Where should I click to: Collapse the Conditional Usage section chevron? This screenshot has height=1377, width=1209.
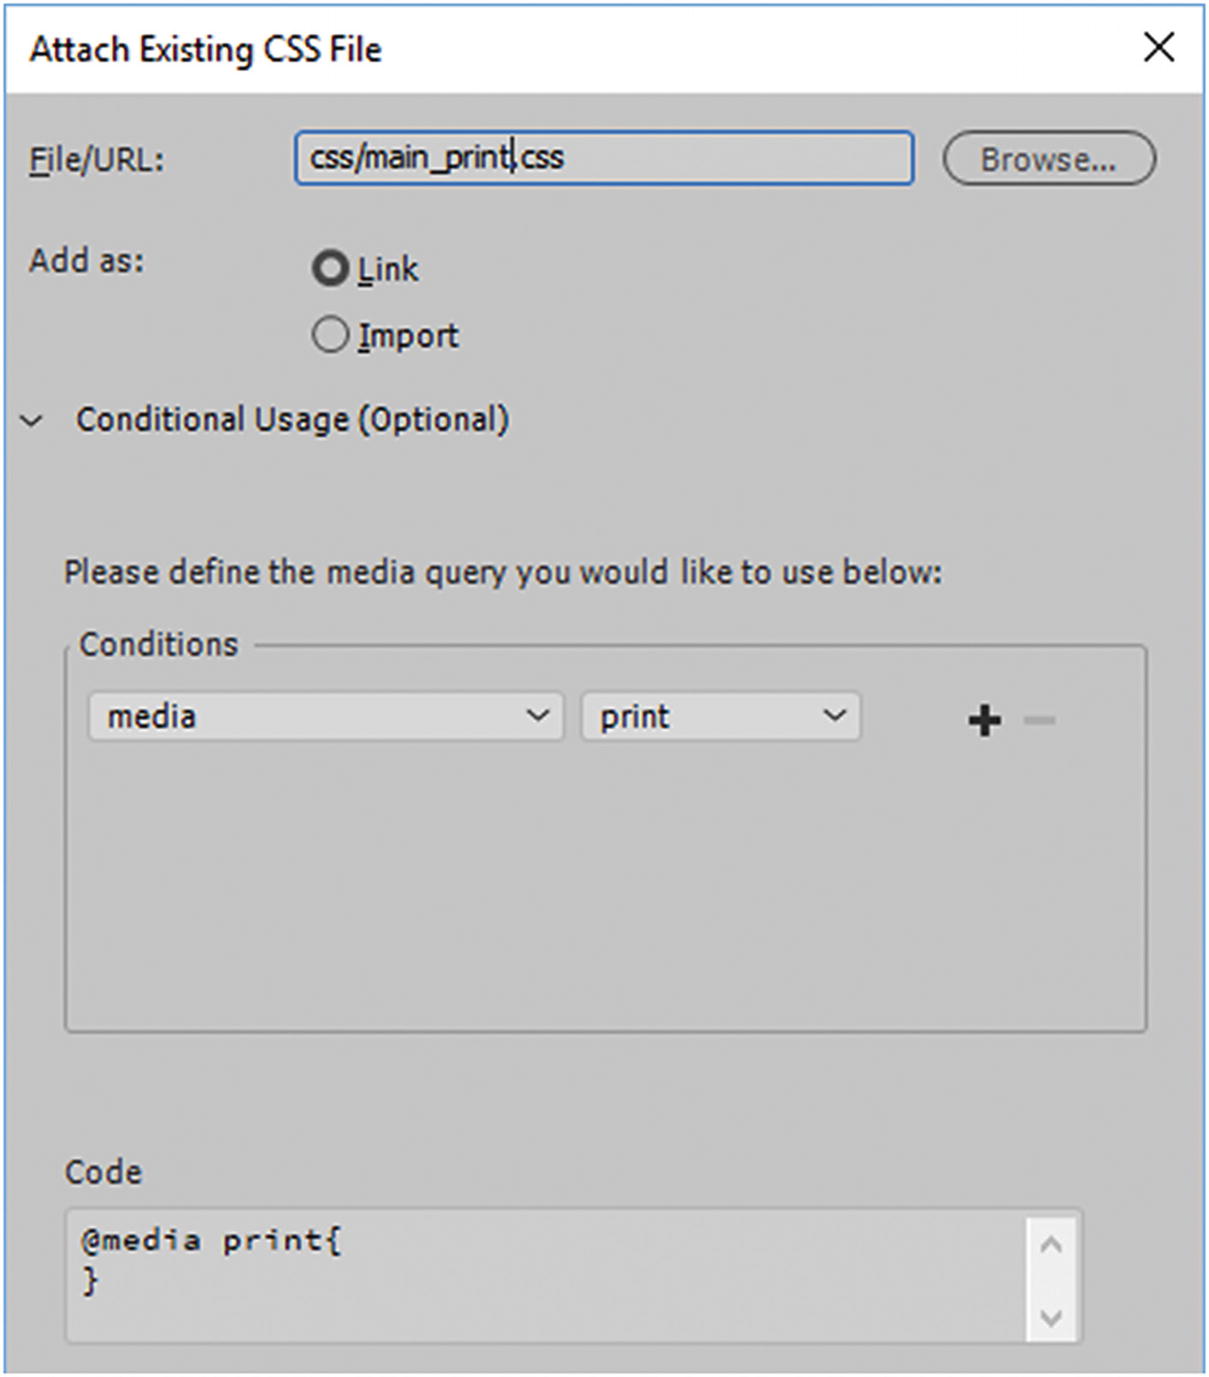32,420
